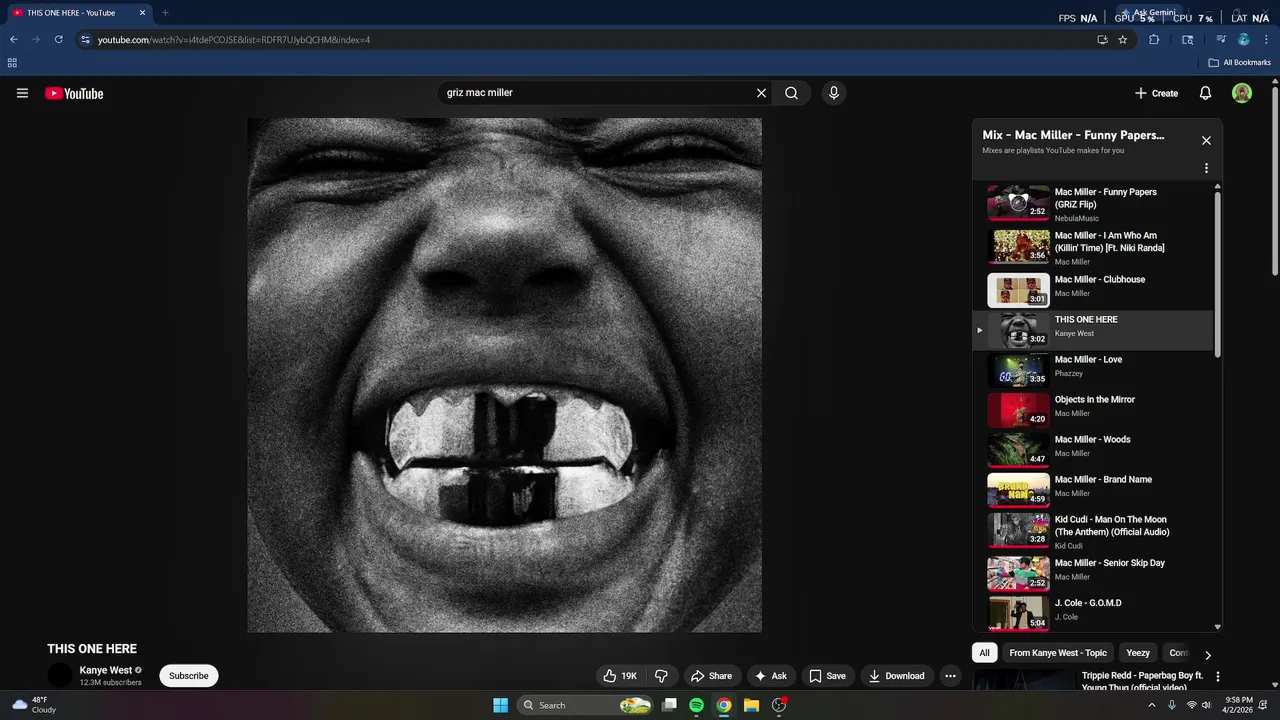Screen dimensions: 1280x720
Task: Open more actions ellipsis under video
Action: pyautogui.click(x=950, y=676)
